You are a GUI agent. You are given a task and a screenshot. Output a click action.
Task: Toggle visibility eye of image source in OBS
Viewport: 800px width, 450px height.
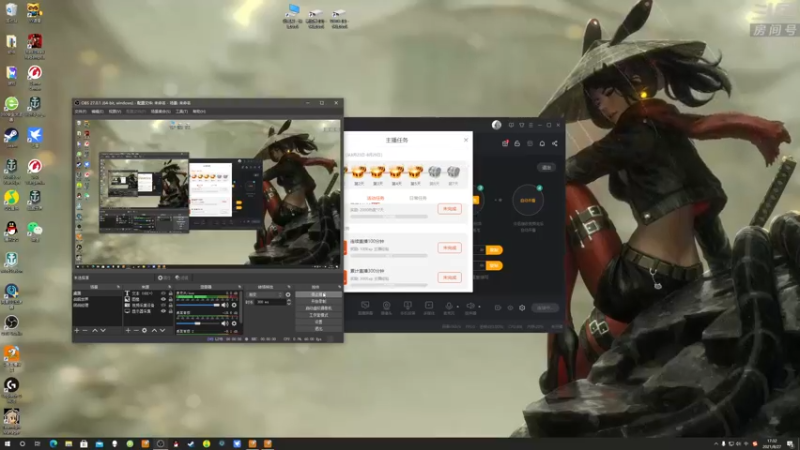click(x=163, y=299)
